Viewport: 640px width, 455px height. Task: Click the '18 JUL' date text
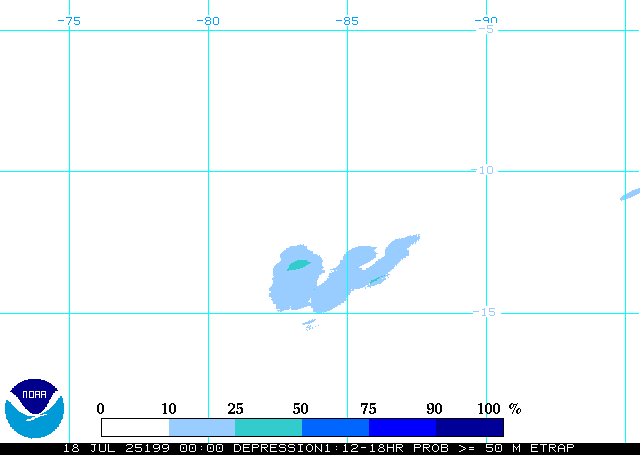(x=90, y=448)
